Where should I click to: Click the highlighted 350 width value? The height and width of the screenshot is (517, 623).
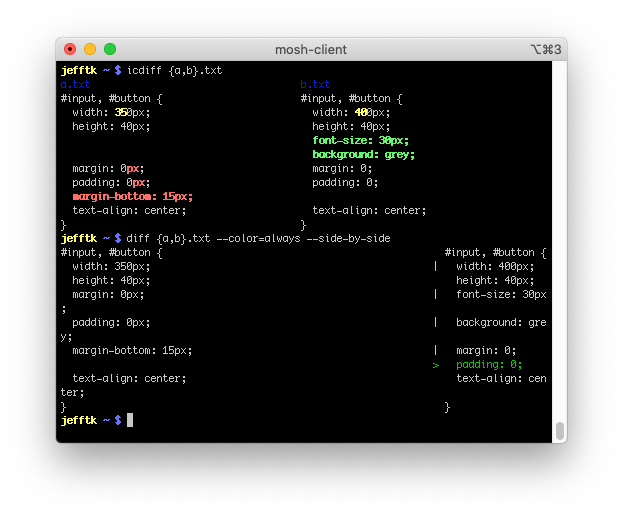(x=124, y=113)
